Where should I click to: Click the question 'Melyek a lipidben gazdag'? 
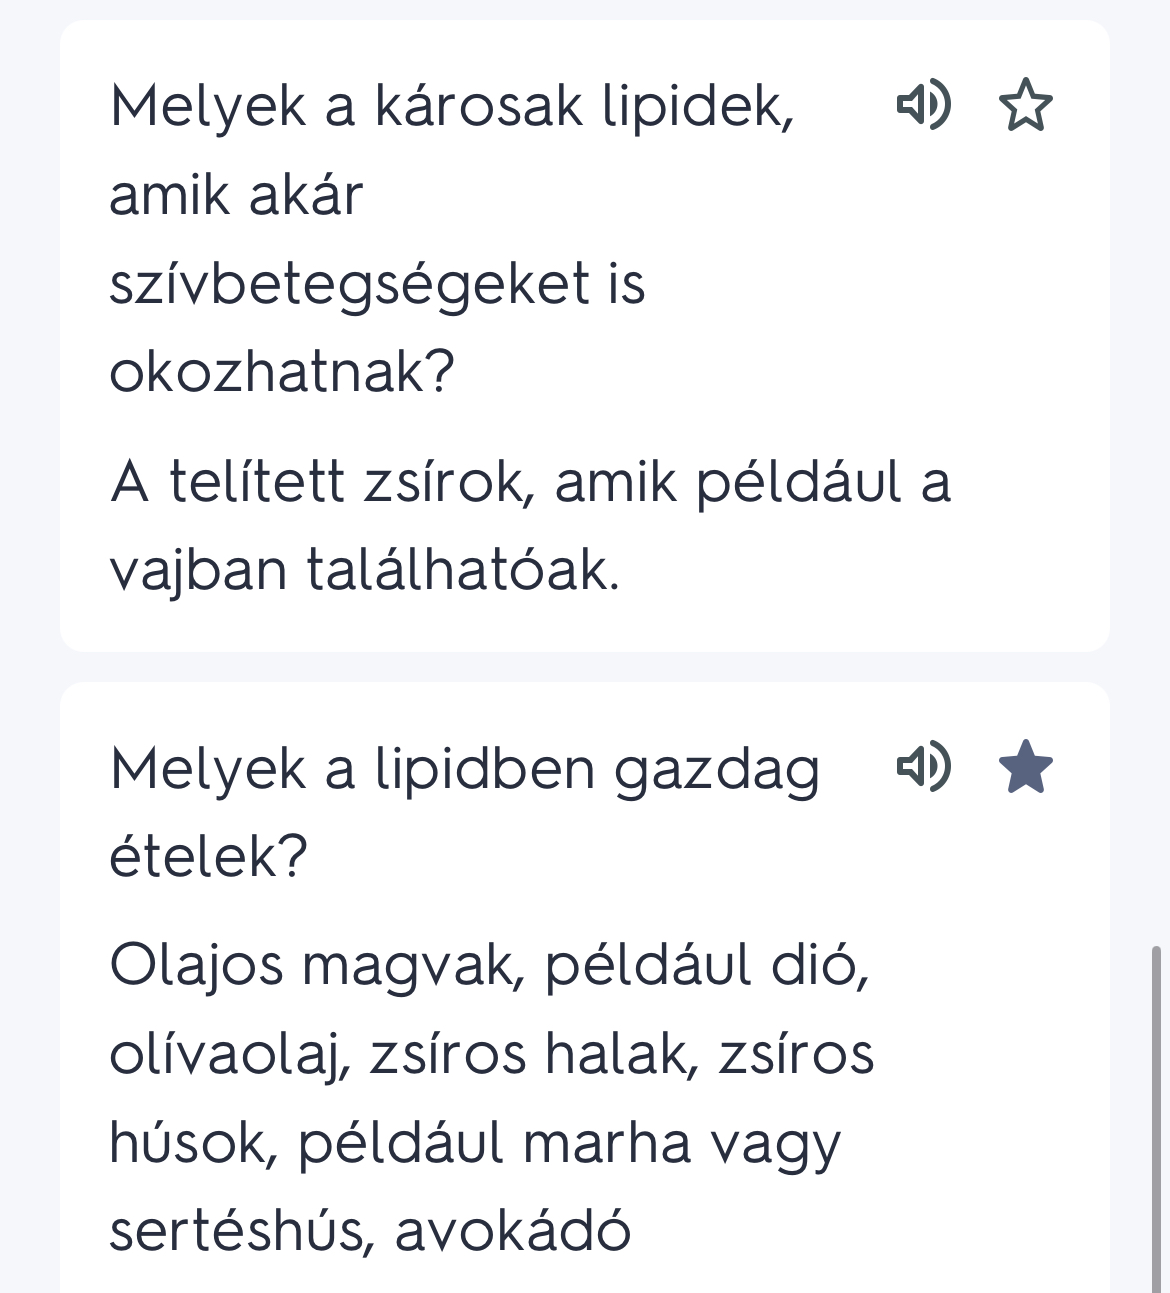pos(465,770)
